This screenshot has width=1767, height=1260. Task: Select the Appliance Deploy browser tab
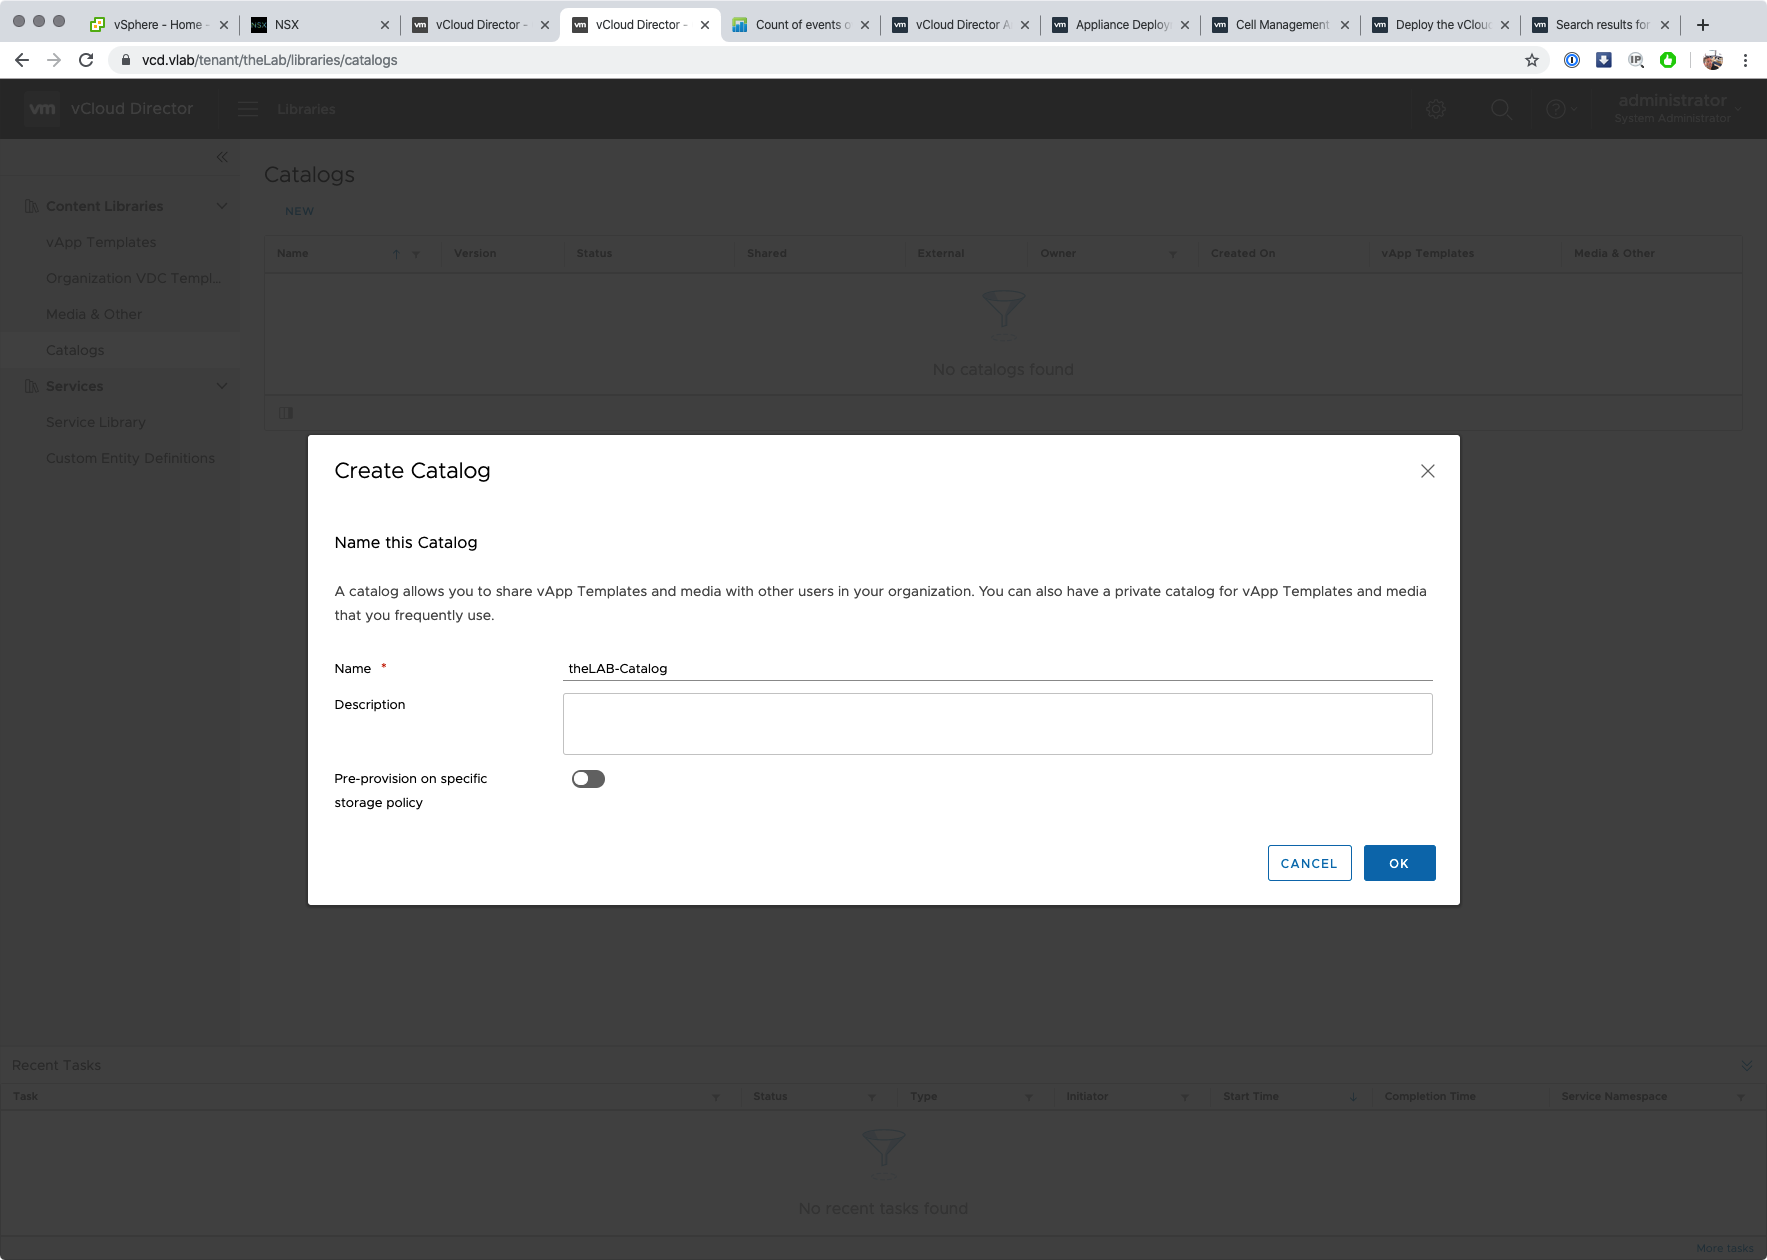click(1120, 25)
